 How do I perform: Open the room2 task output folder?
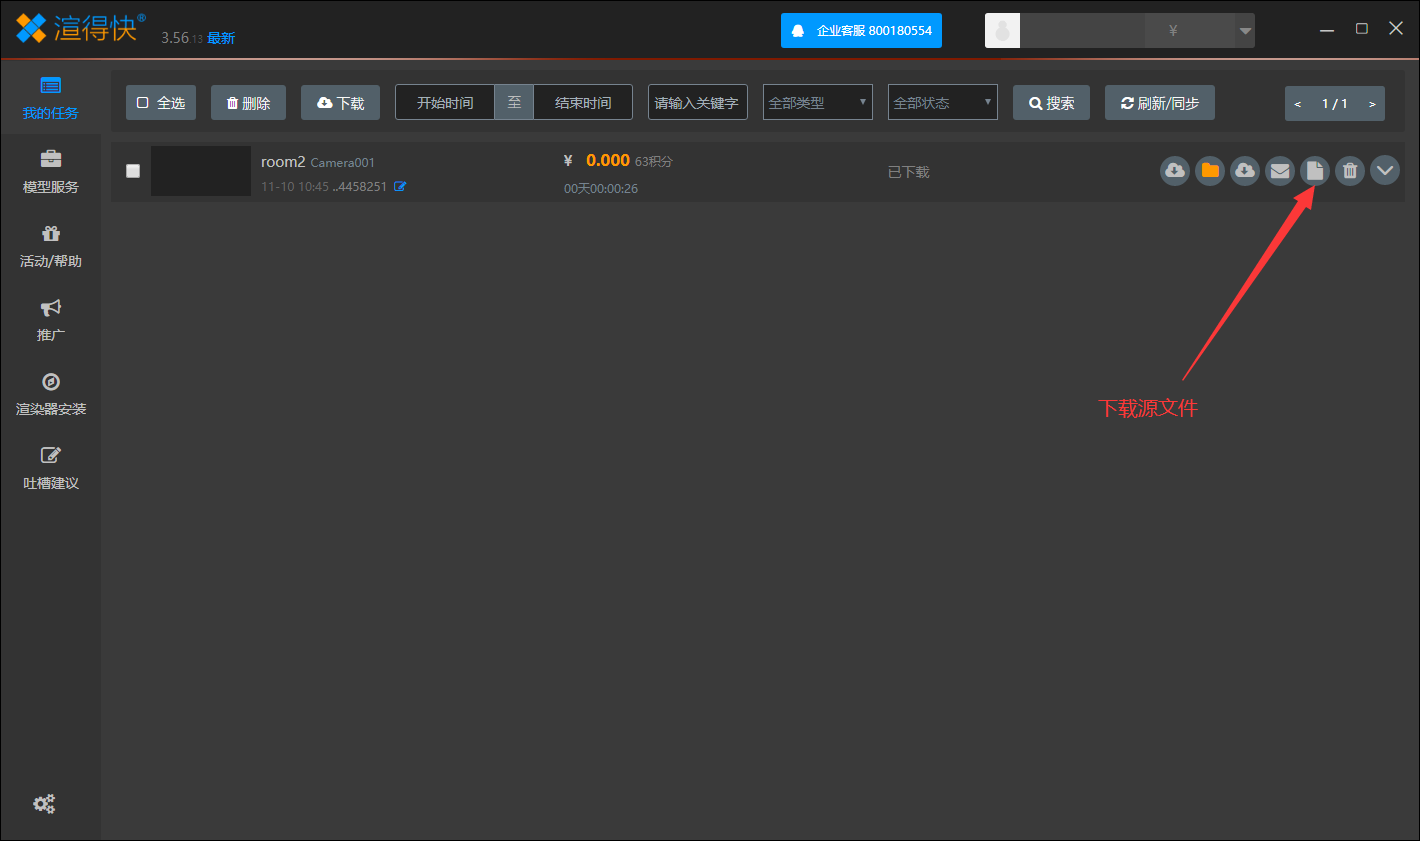click(x=1210, y=171)
